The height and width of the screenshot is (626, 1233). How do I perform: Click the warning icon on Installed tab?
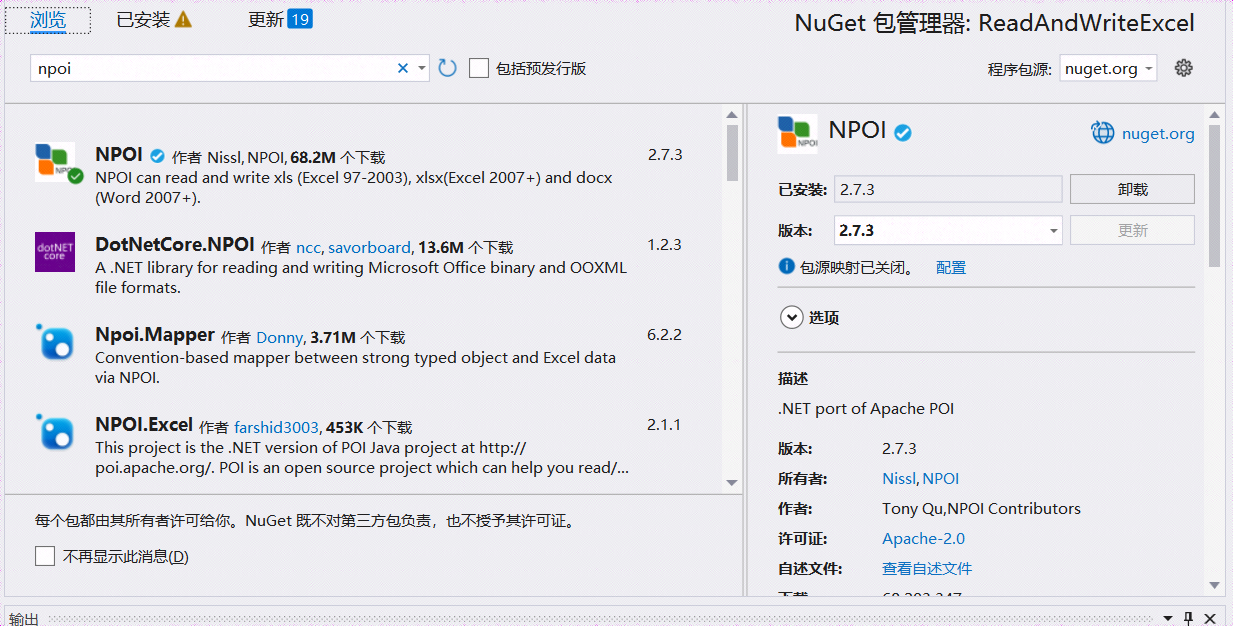(183, 20)
